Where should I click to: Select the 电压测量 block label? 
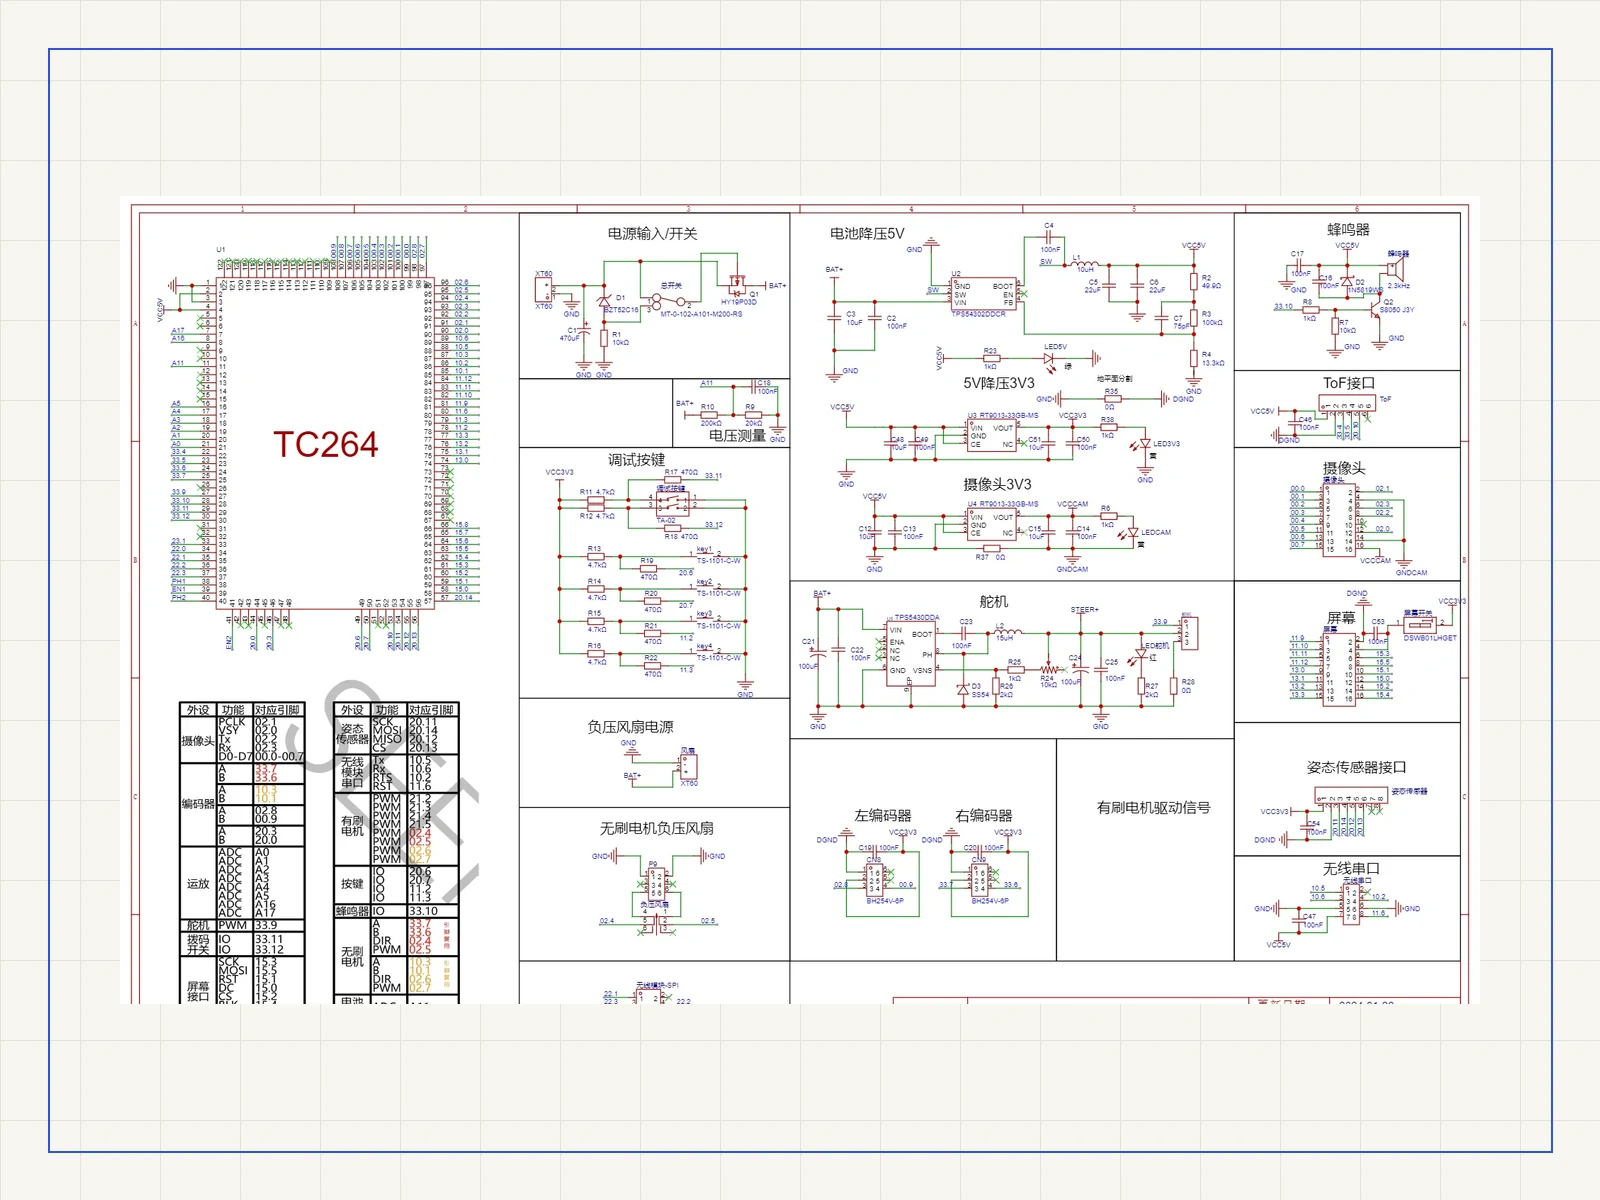(x=737, y=435)
